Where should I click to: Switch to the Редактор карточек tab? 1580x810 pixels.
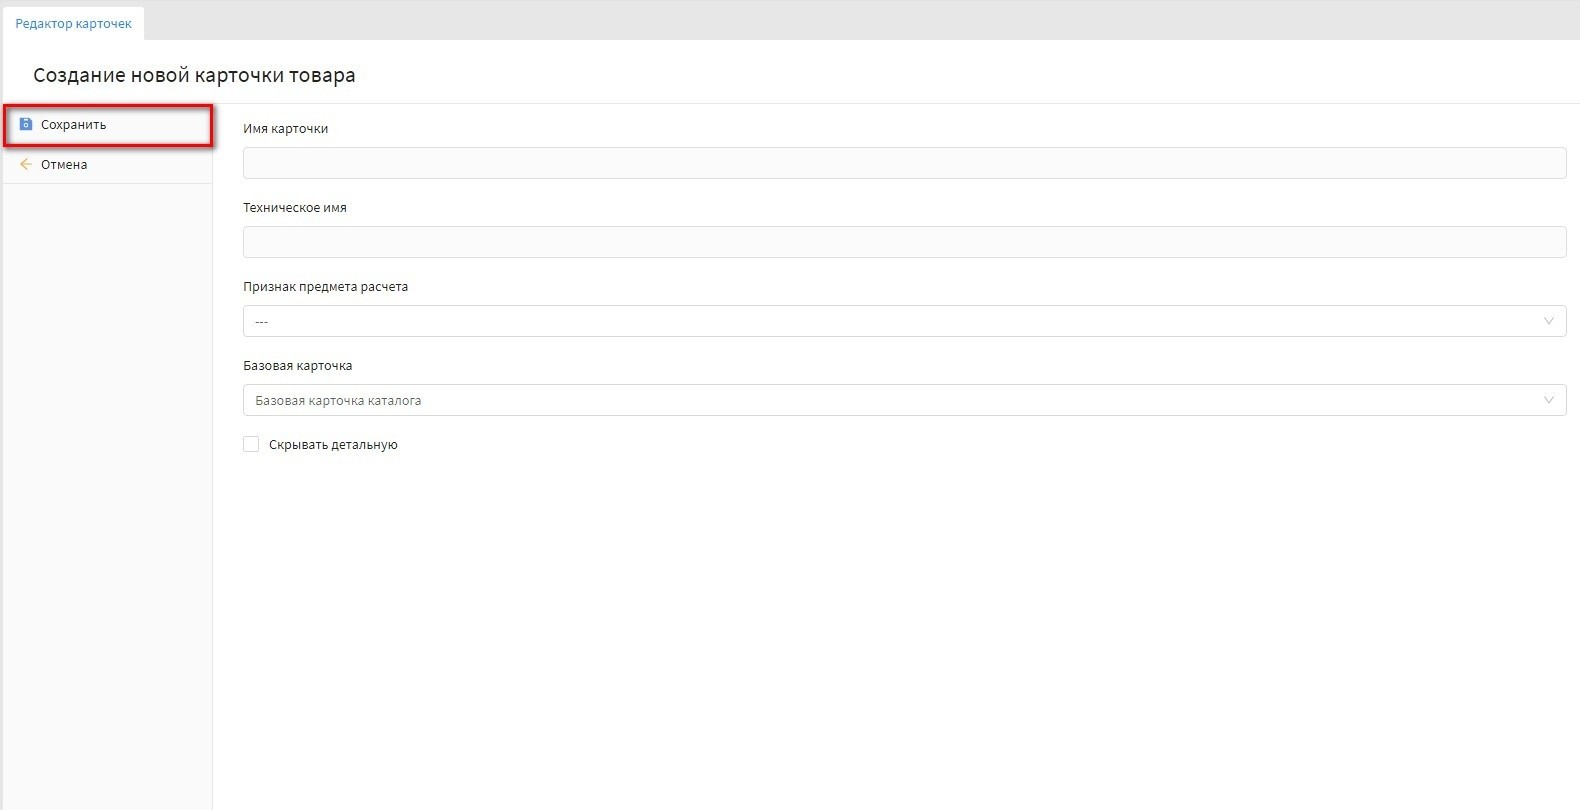(x=73, y=23)
